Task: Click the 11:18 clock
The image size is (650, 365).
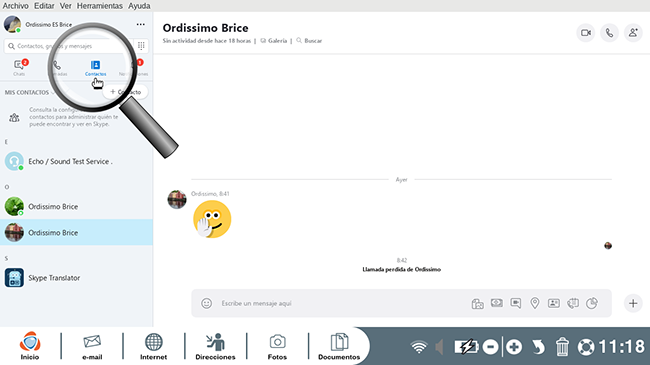Action: click(x=622, y=347)
